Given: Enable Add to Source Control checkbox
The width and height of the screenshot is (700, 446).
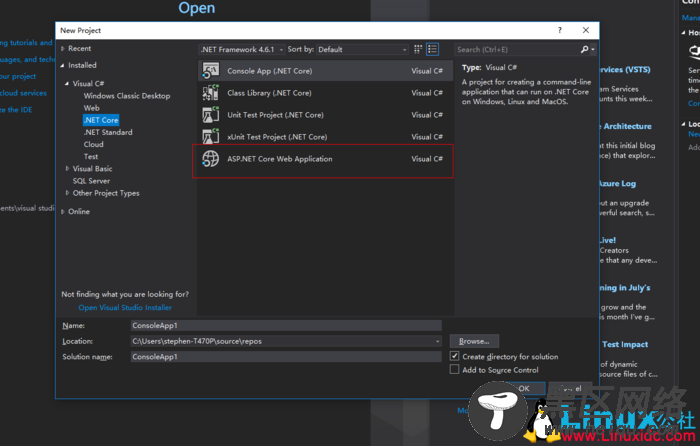Looking at the screenshot, I should point(454,369).
